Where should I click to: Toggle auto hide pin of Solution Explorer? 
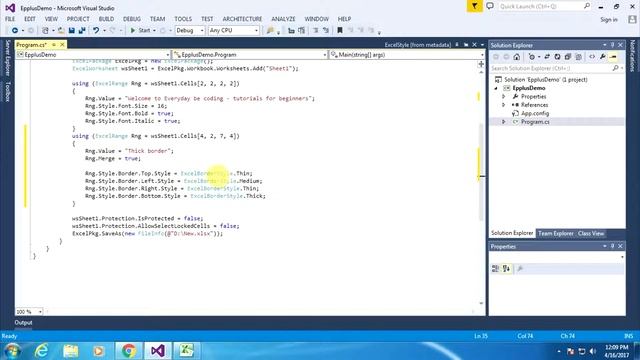[x=612, y=45]
